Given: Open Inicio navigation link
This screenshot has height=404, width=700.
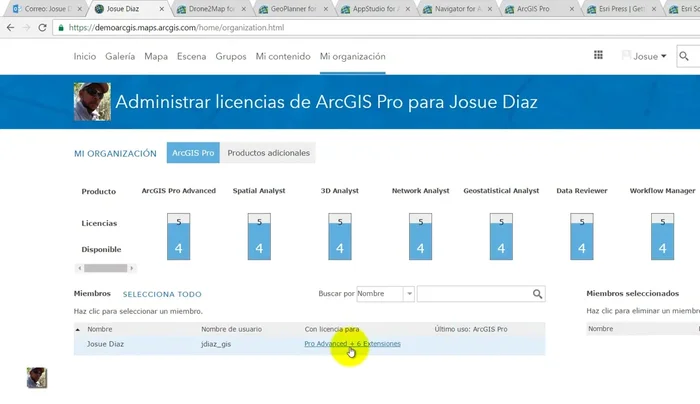Looking at the screenshot, I should (x=85, y=56).
